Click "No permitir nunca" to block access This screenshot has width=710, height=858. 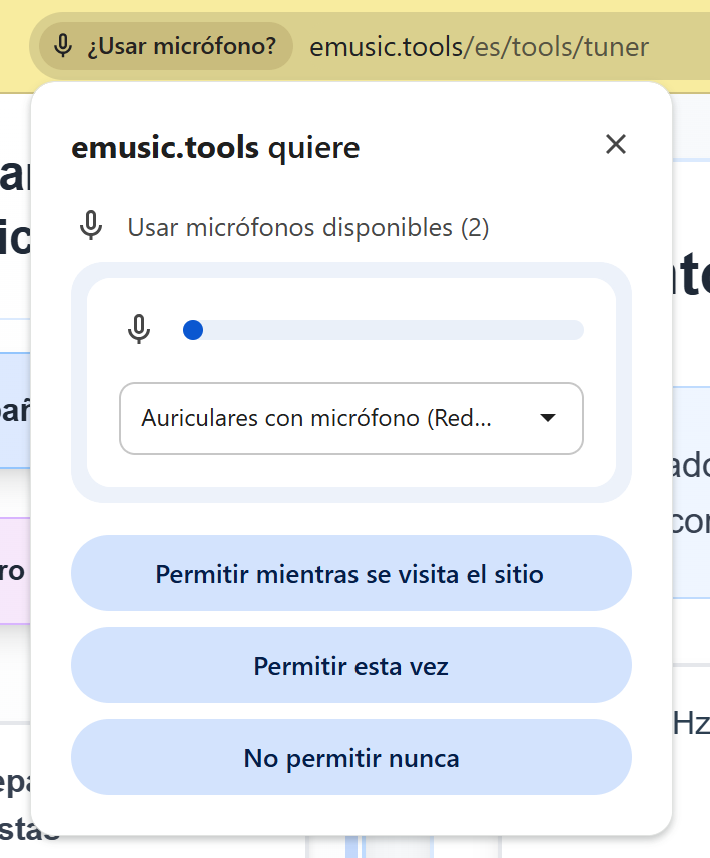point(350,757)
